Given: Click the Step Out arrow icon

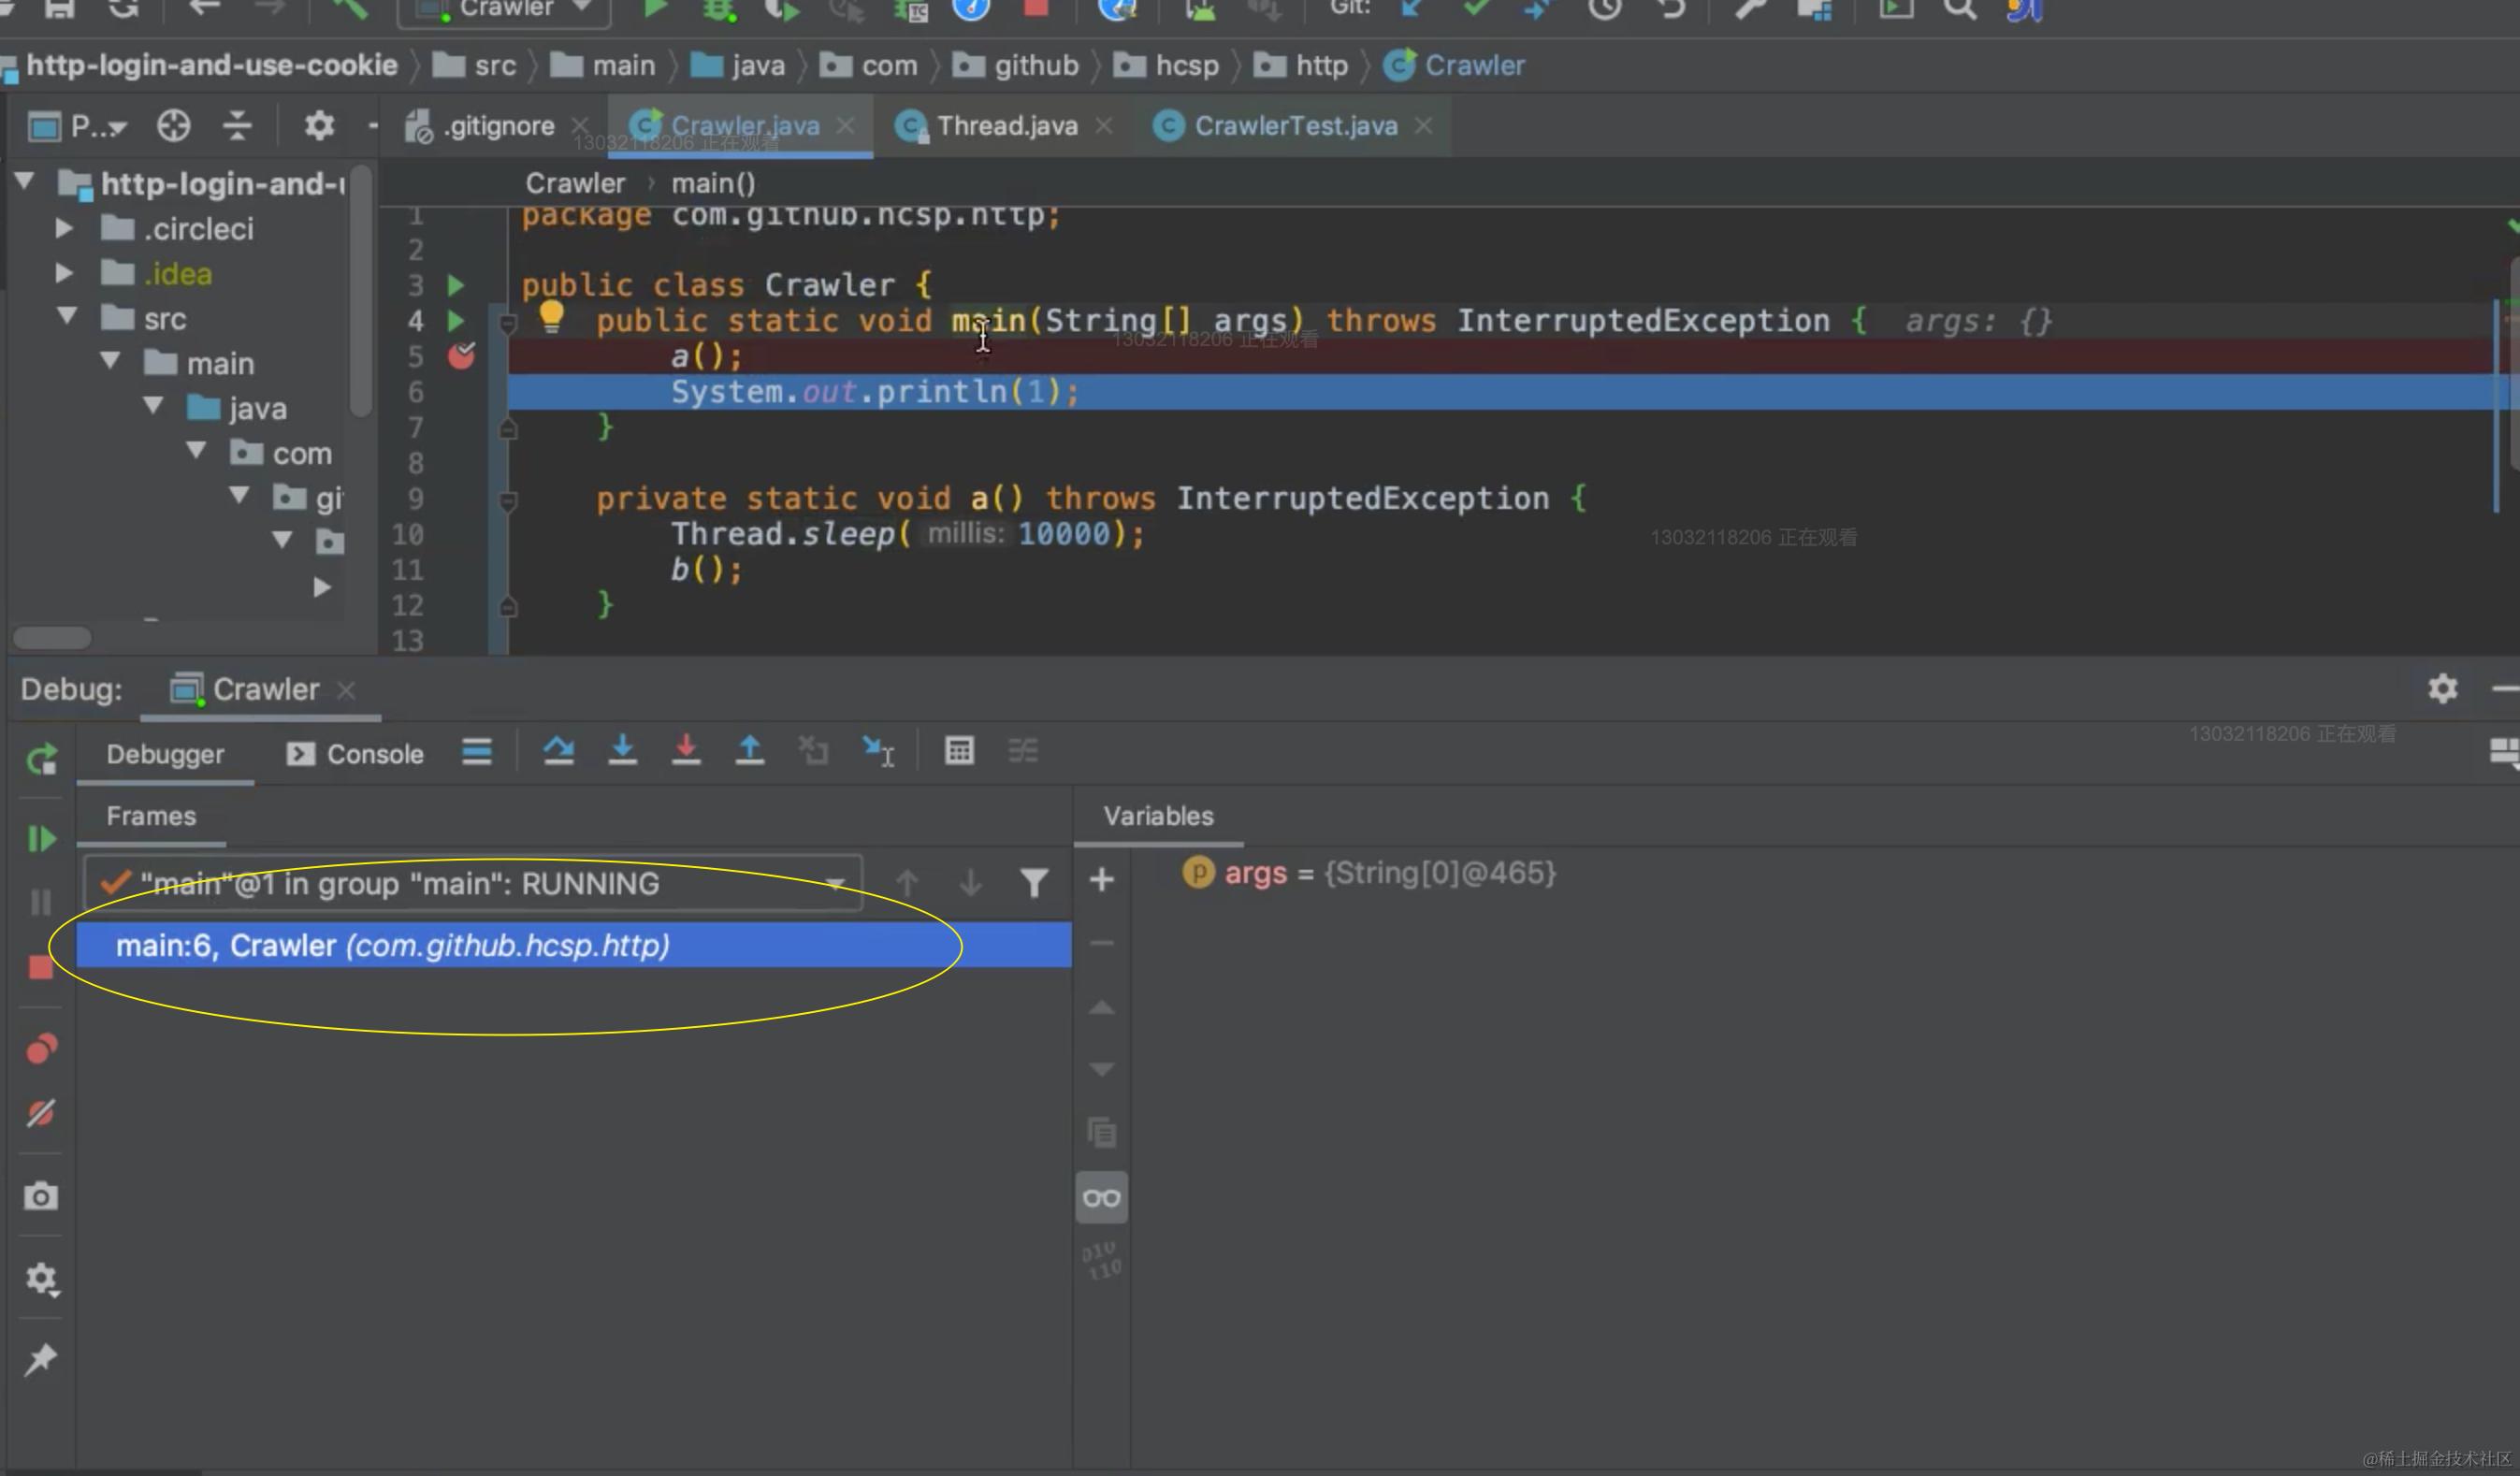Looking at the screenshot, I should point(749,750).
